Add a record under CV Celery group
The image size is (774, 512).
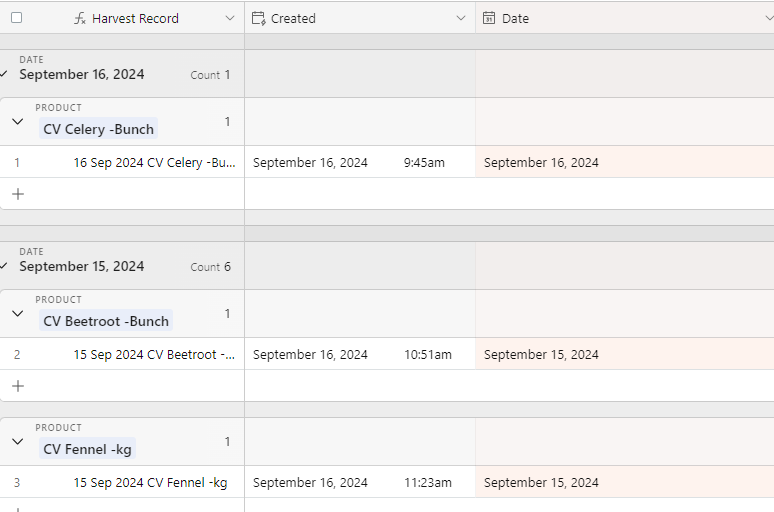pyautogui.click(x=18, y=194)
